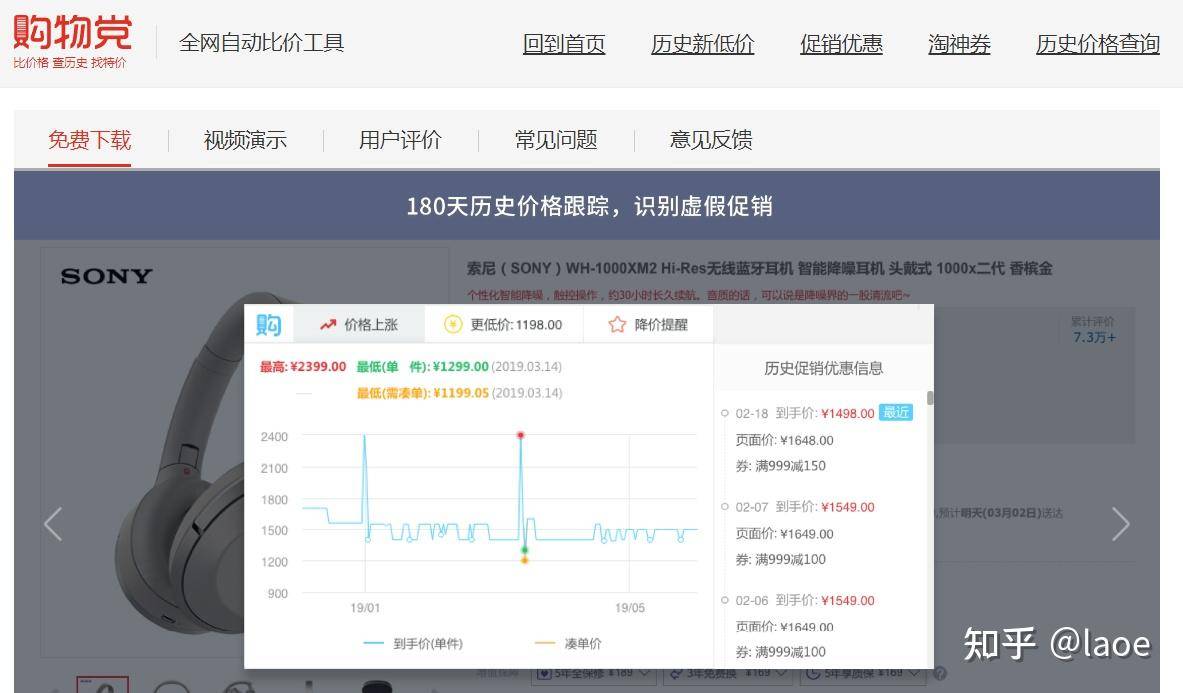Select the 免费下载 tab
This screenshot has height=693, width=1183.
coord(90,140)
